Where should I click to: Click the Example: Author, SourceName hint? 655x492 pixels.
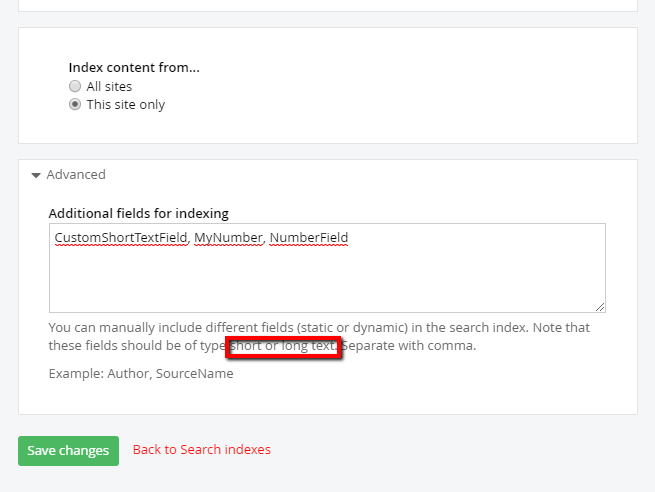click(x=141, y=373)
